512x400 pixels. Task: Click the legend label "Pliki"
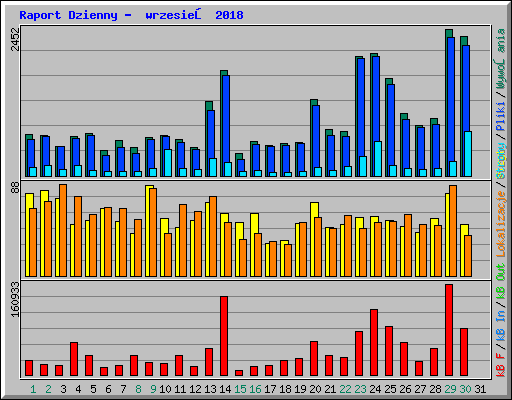501,117
